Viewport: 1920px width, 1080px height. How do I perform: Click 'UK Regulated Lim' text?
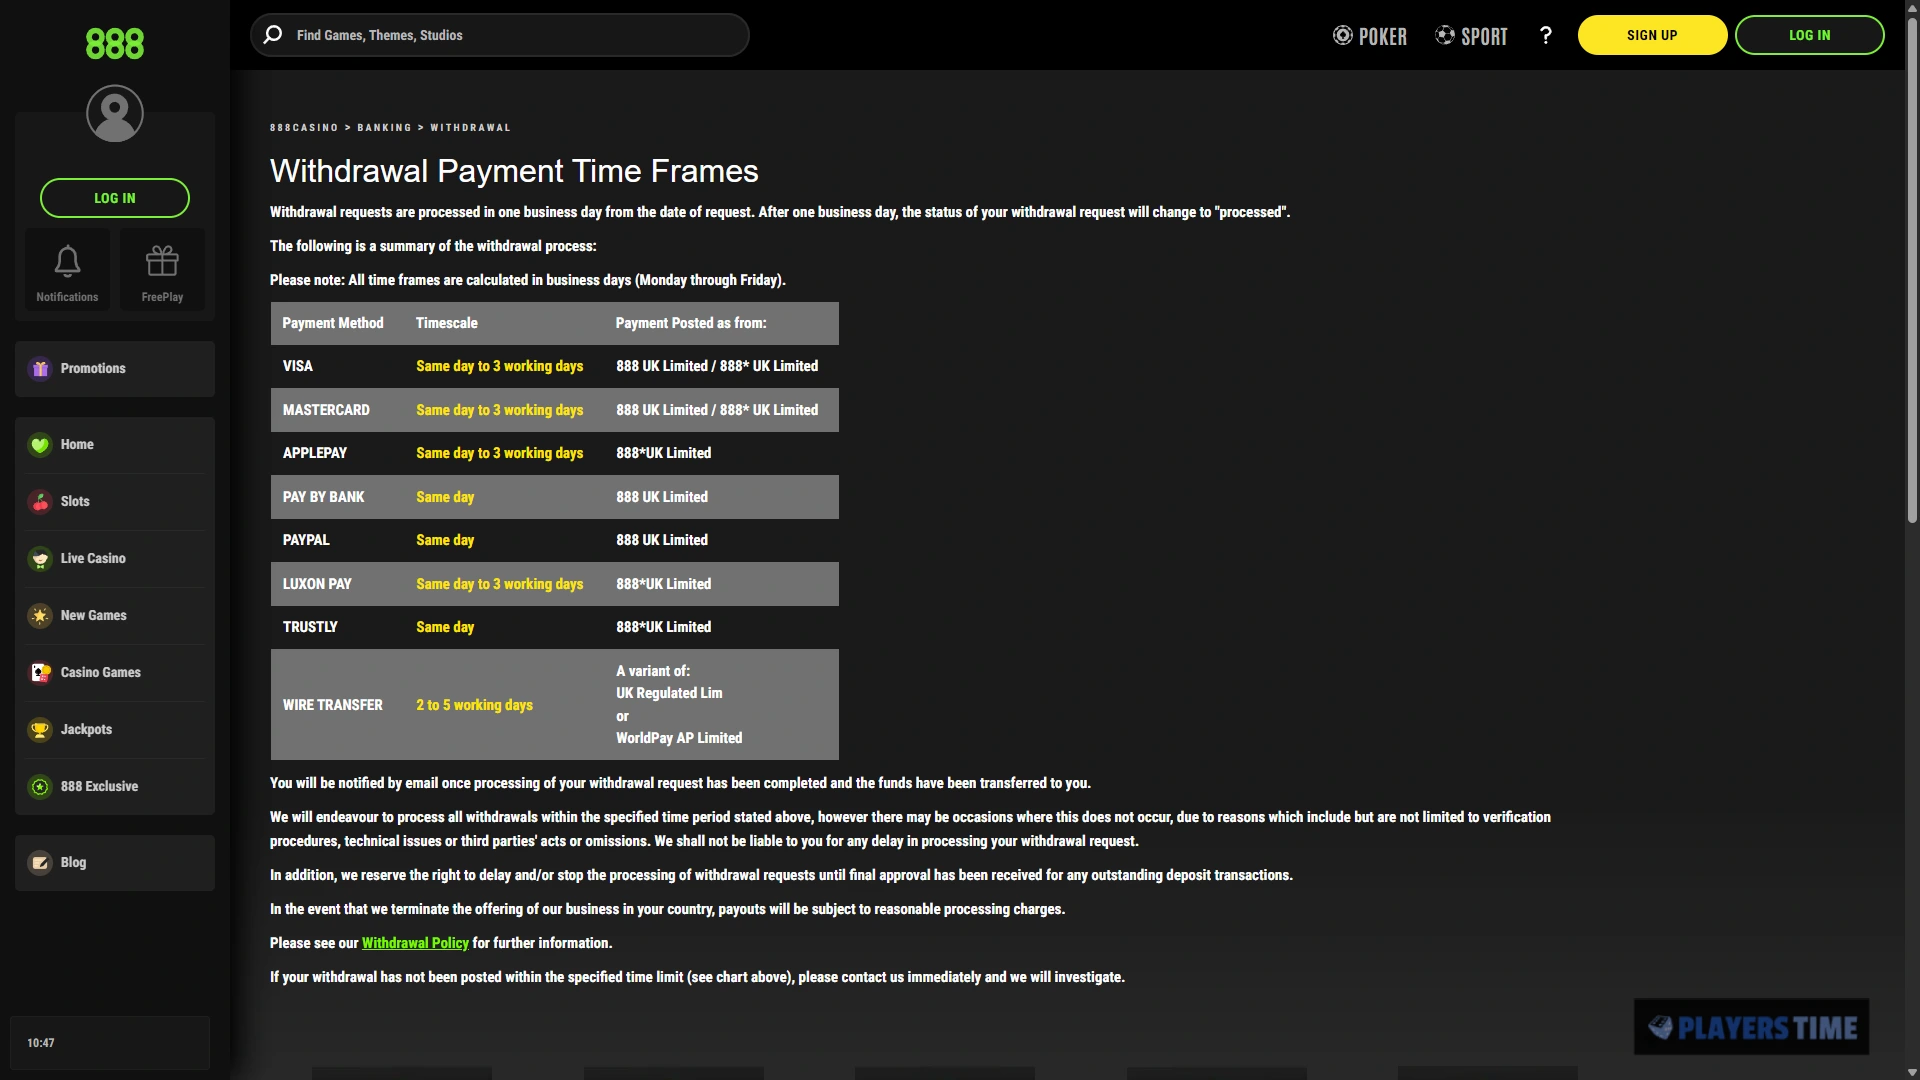click(669, 693)
